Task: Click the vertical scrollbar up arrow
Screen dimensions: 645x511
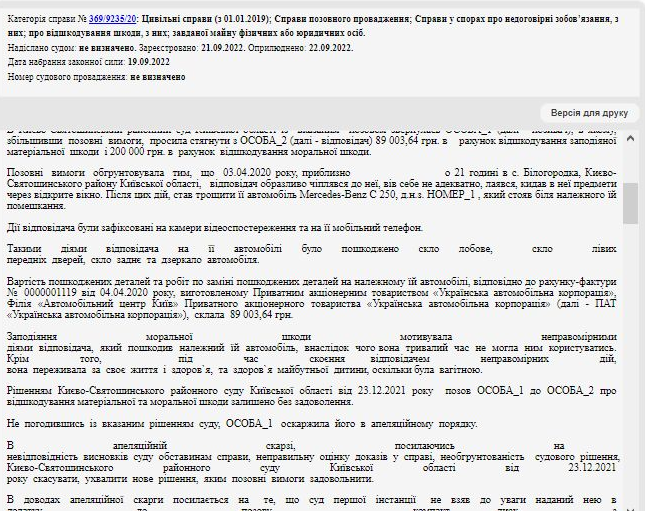Action: (x=630, y=139)
